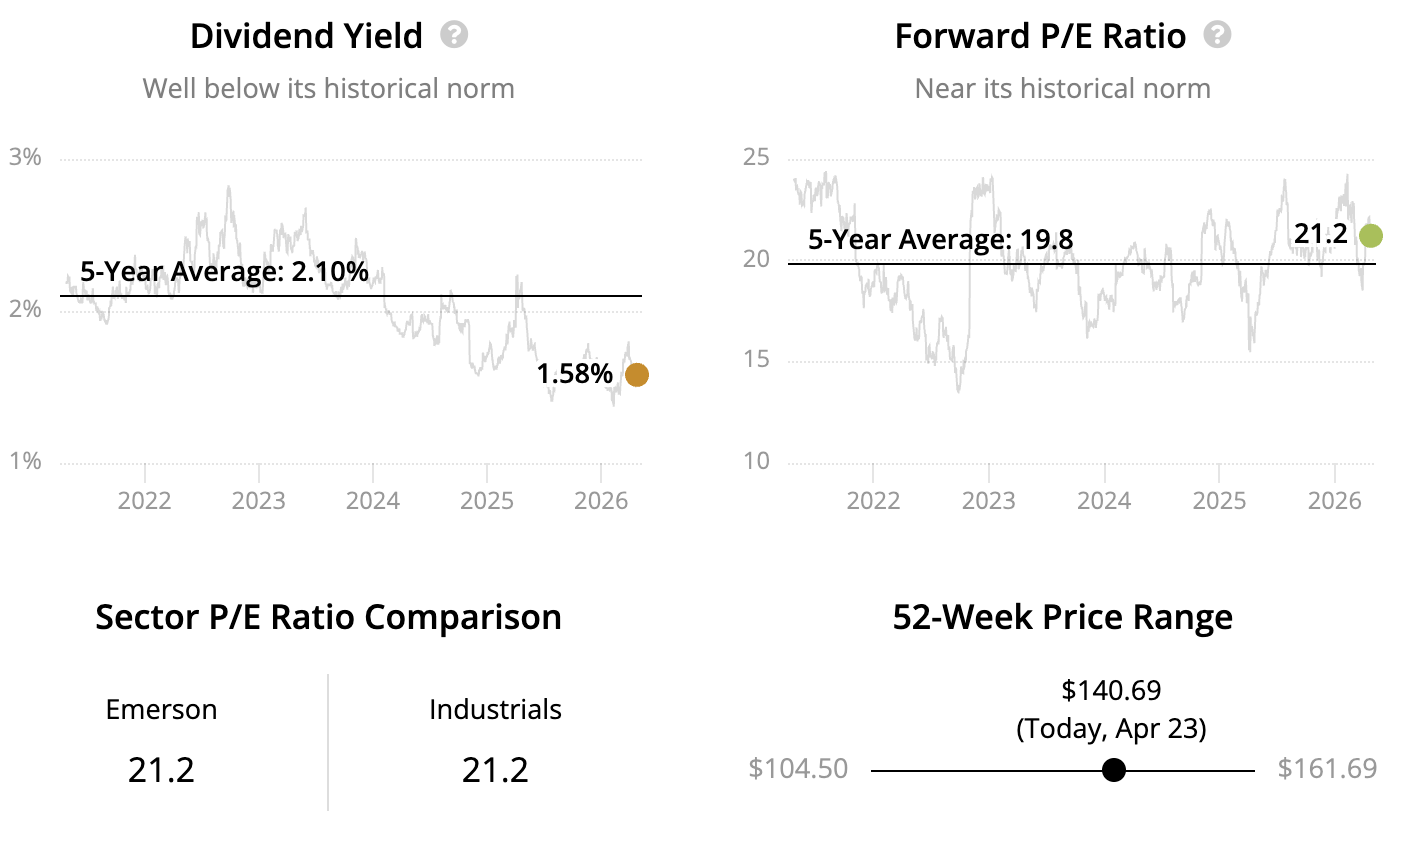Click the Dividend Yield help question-mark icon
This screenshot has width=1414, height=842.
(454, 35)
